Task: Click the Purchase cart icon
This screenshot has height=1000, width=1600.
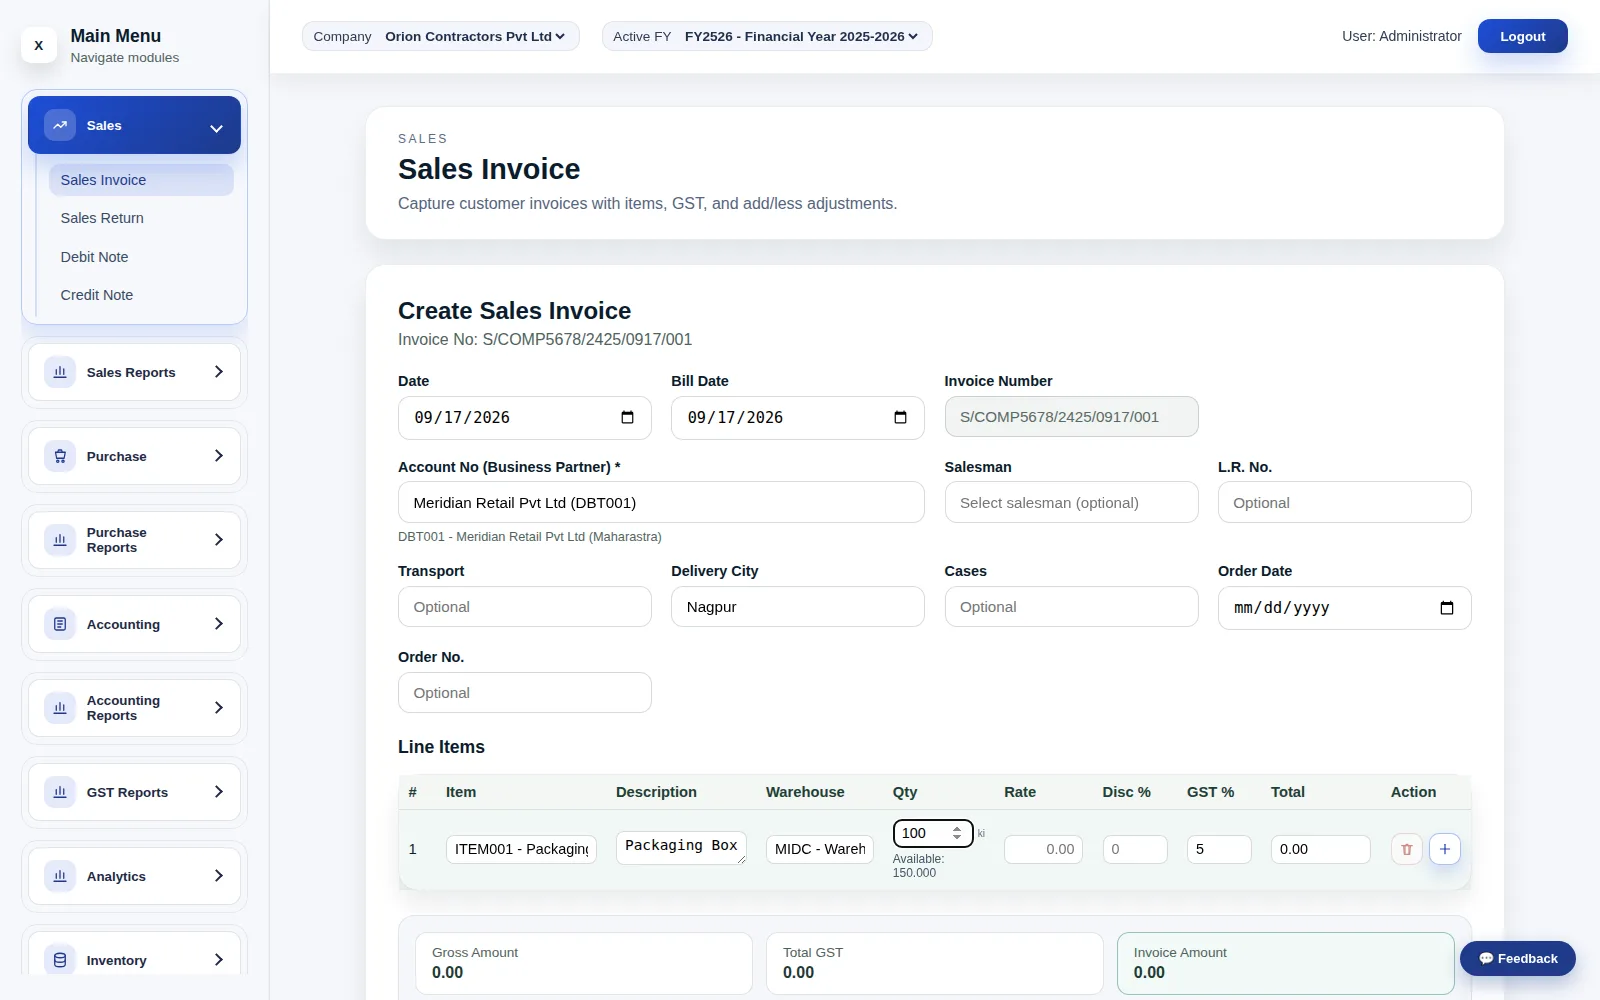Action: 60,456
